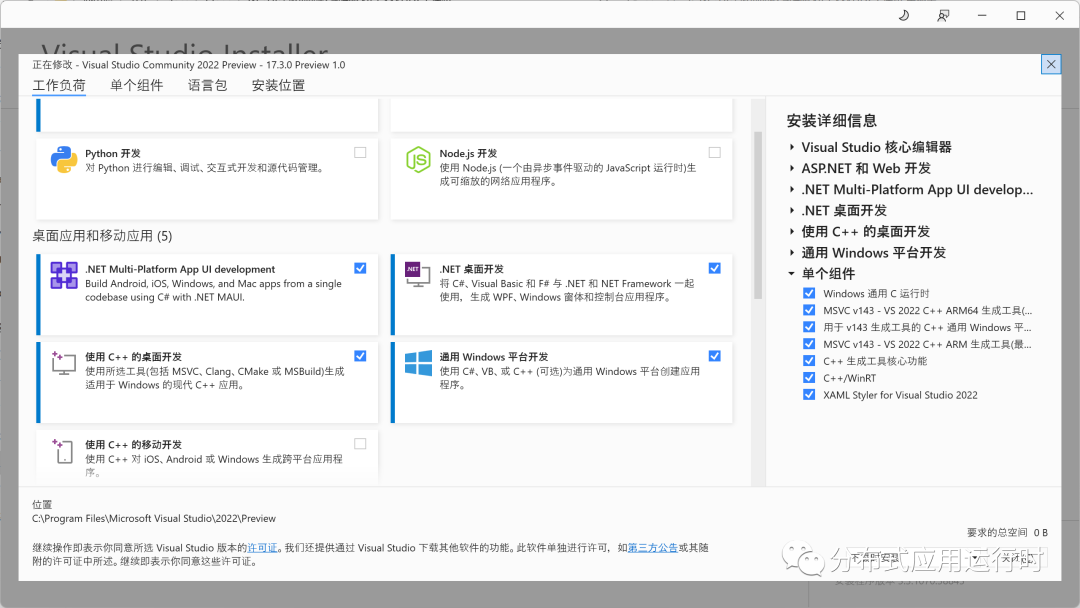Click the .NET MAUI workload icon
Image resolution: width=1080 pixels, height=608 pixels.
[63, 275]
